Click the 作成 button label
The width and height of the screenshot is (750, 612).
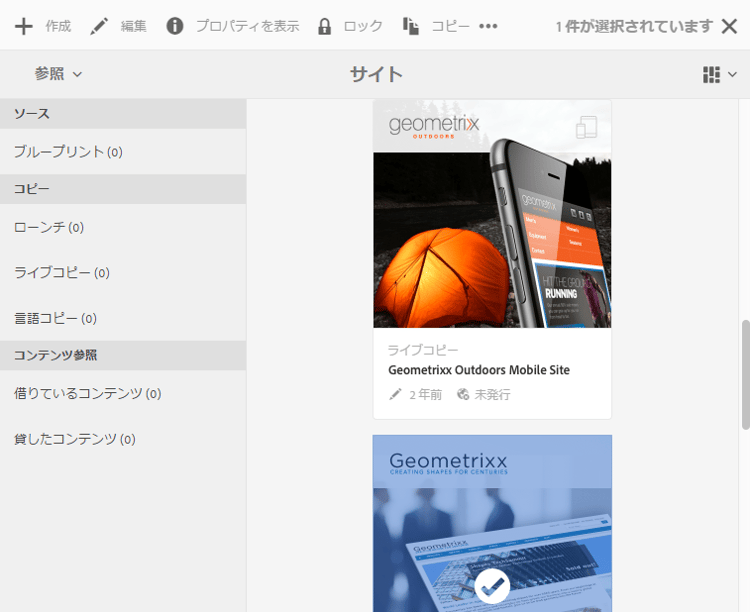pyautogui.click(x=58, y=26)
